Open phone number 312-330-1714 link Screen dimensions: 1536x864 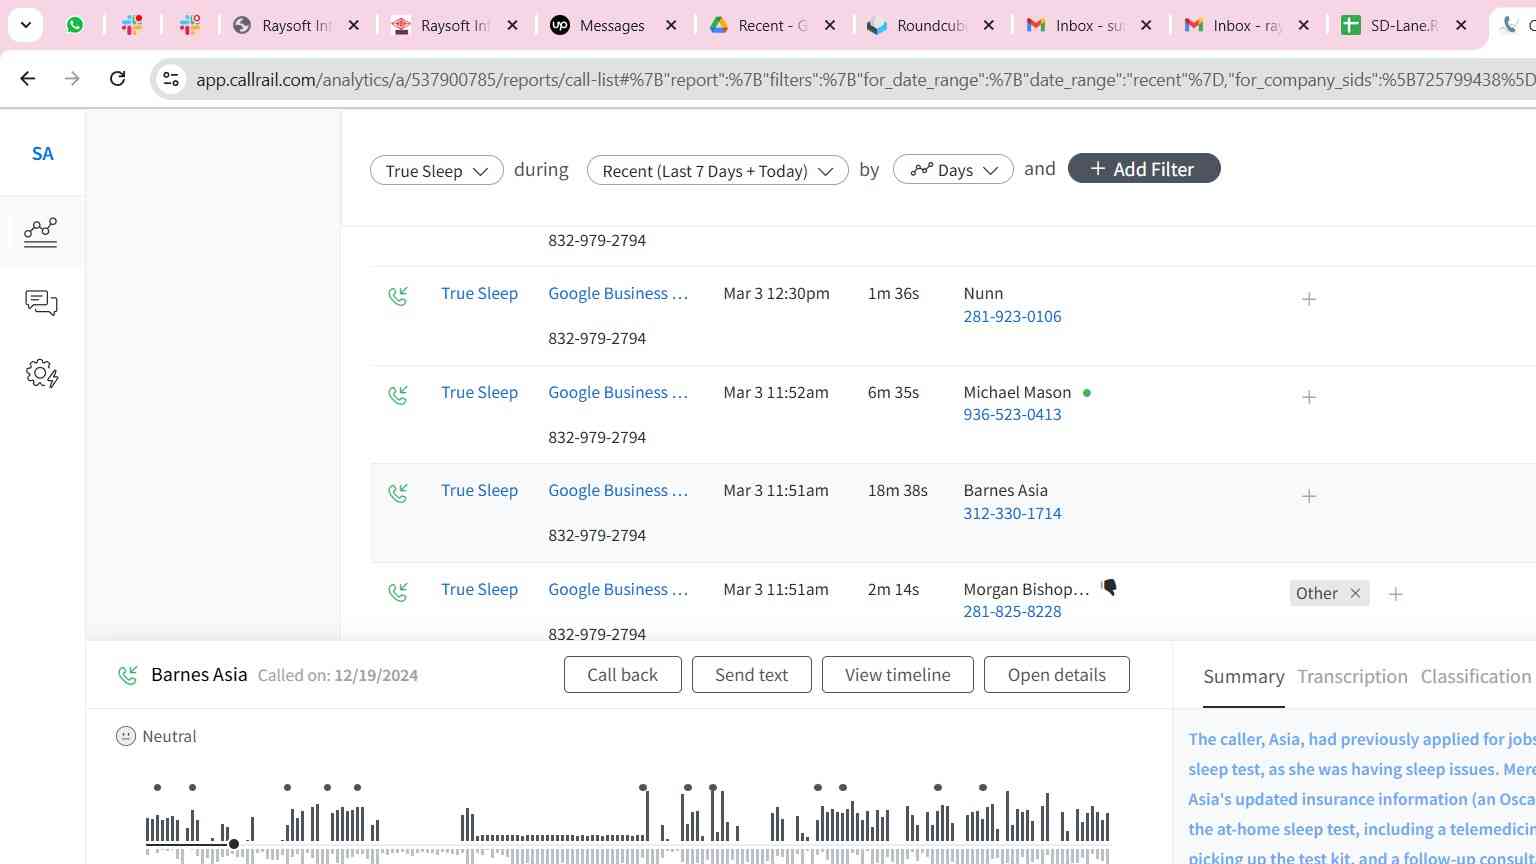tap(1012, 513)
